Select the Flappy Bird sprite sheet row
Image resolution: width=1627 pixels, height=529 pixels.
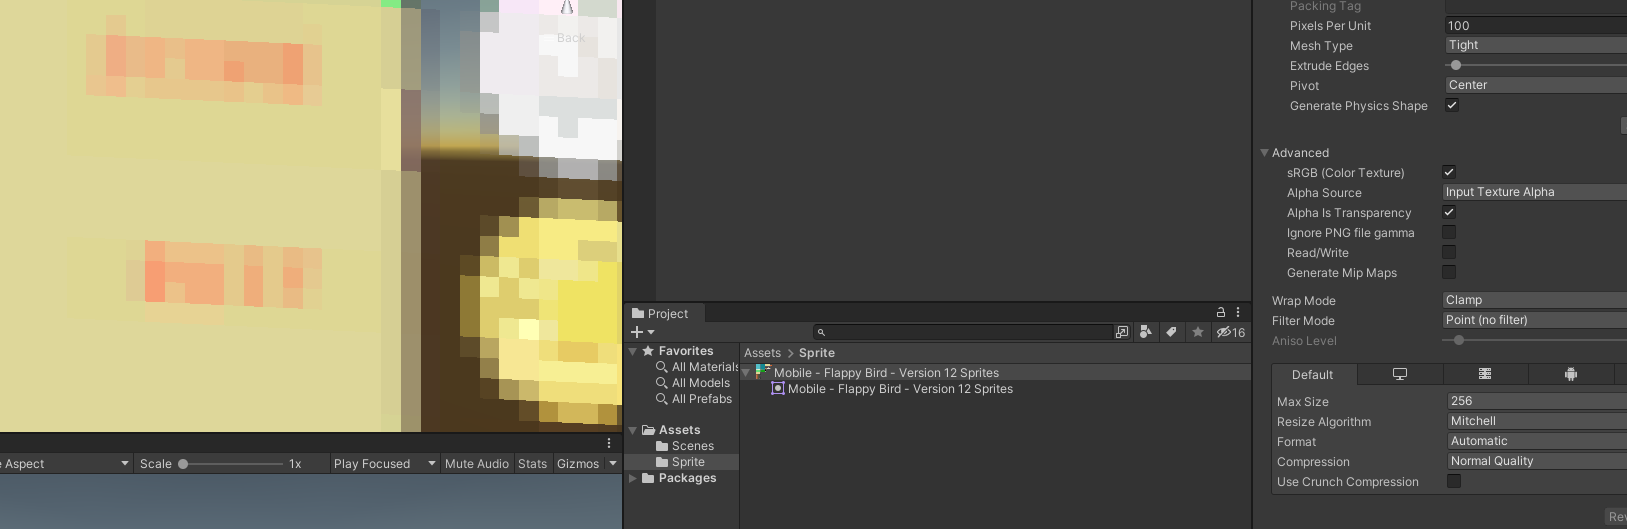996,373
